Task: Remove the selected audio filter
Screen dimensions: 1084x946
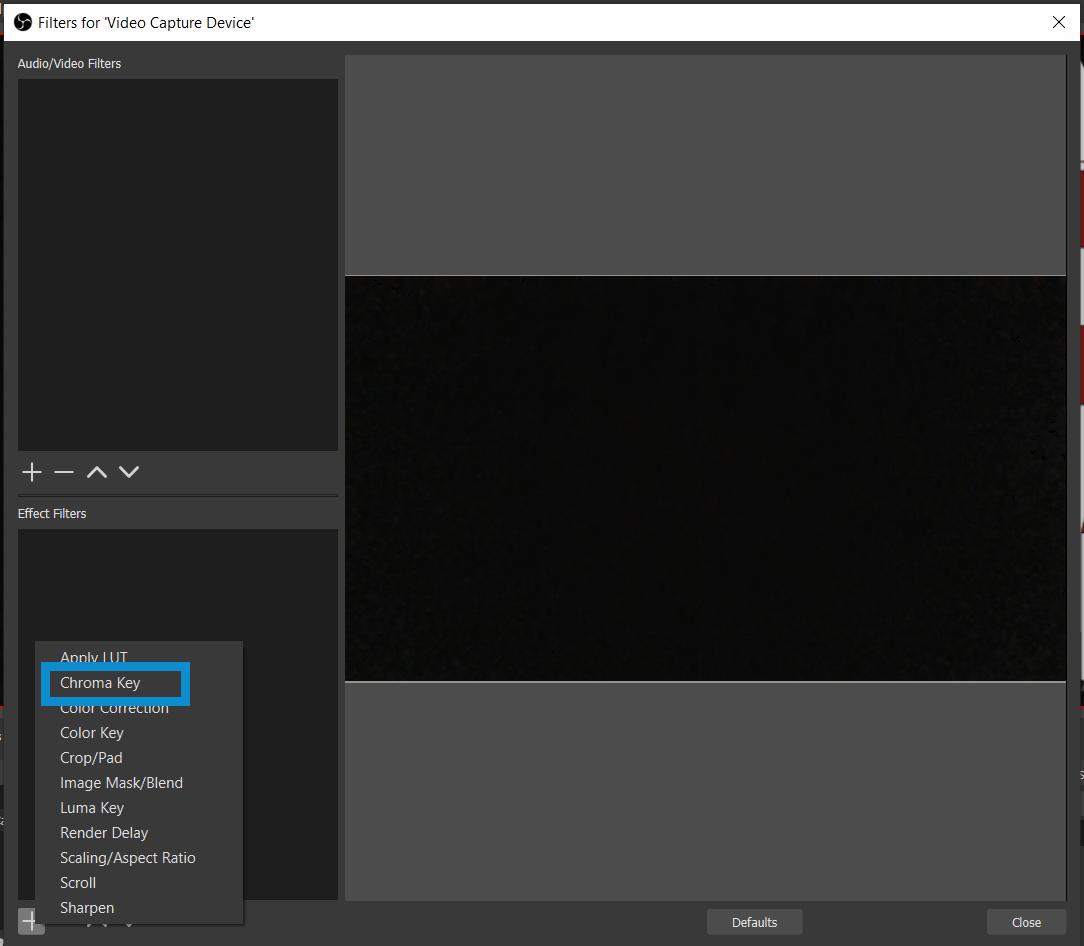Action: [64, 471]
